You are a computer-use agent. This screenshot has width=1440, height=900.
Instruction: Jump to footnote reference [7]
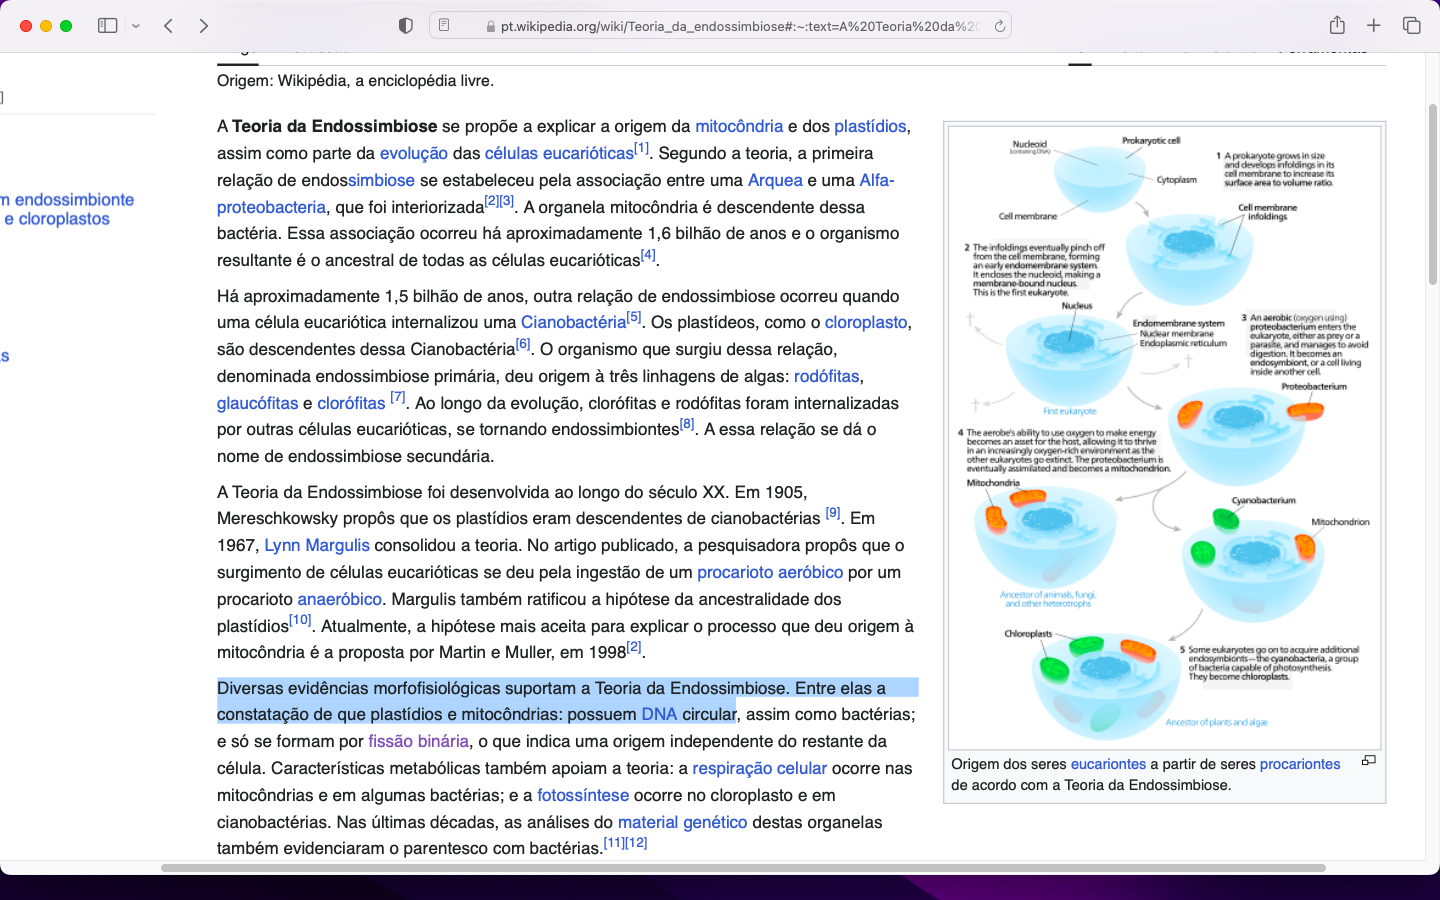tap(398, 397)
